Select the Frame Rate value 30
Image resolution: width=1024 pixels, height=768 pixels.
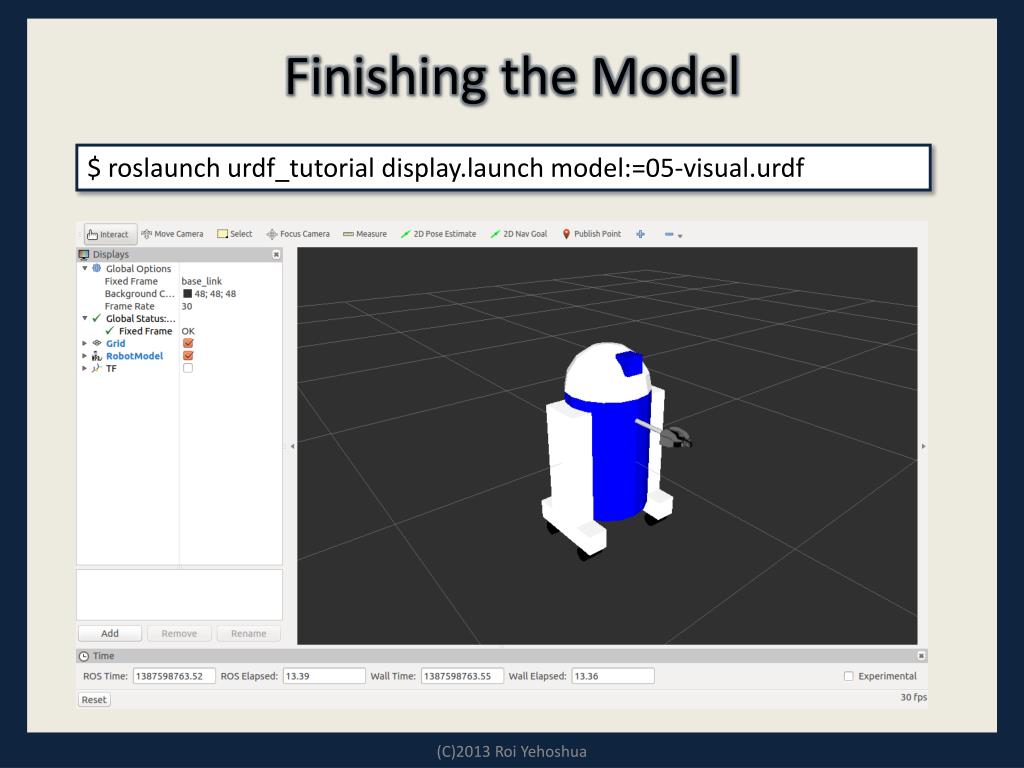tap(187, 306)
